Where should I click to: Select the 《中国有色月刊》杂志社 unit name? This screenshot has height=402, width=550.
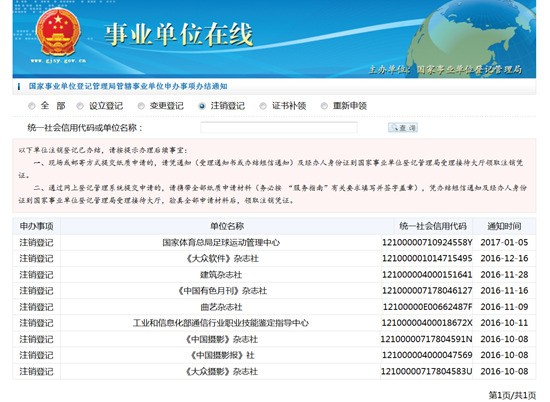point(221,291)
